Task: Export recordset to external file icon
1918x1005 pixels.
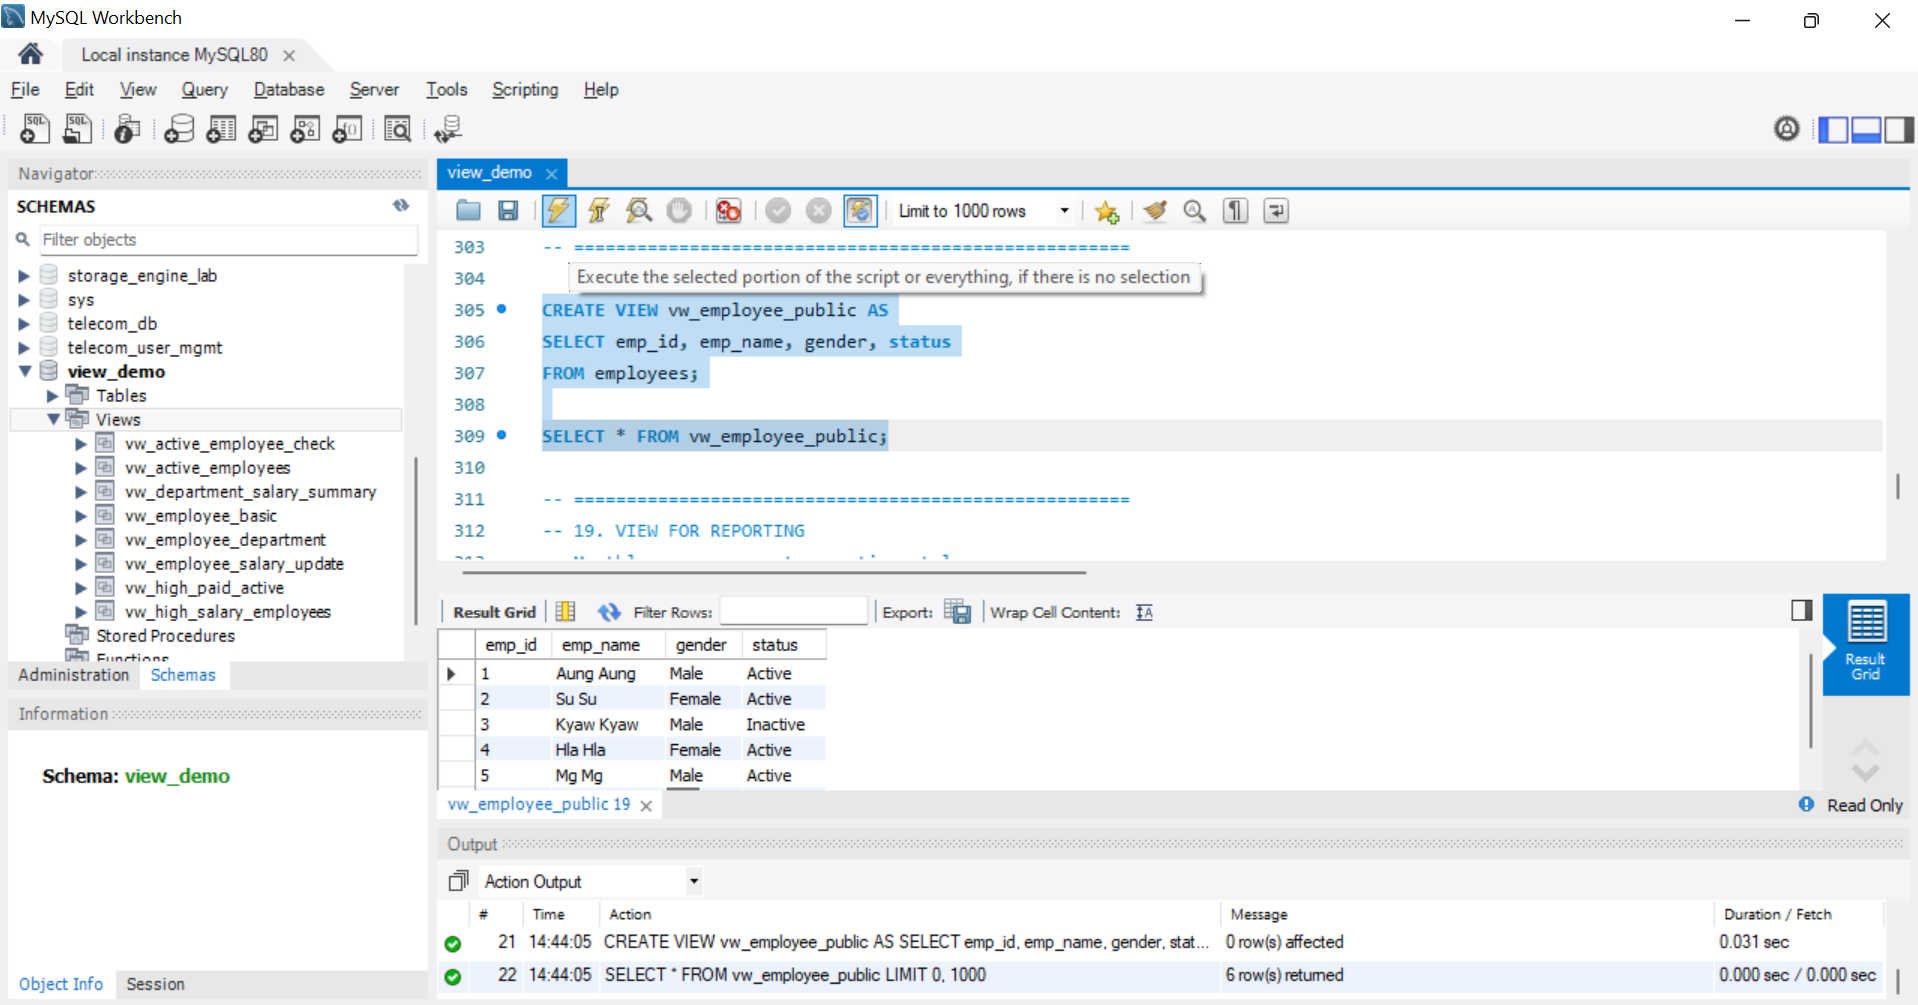Action: tap(957, 612)
